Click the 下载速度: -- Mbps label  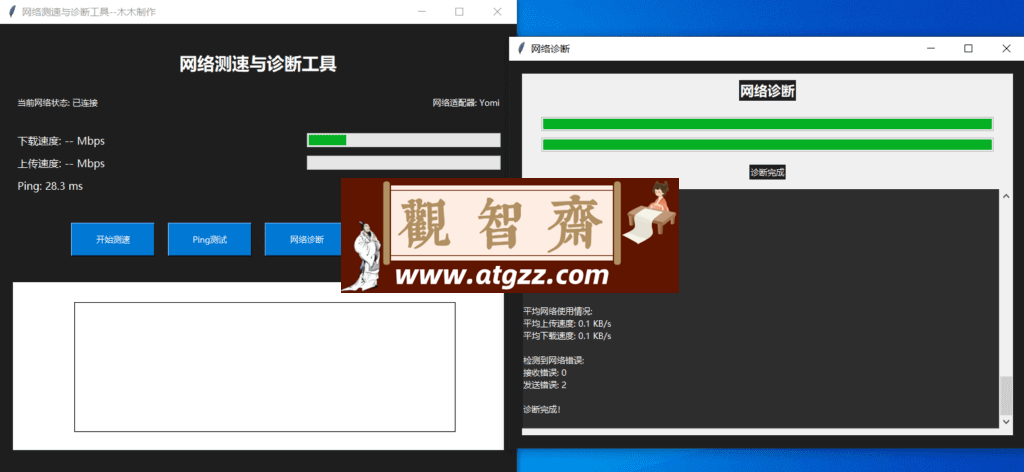tap(61, 141)
